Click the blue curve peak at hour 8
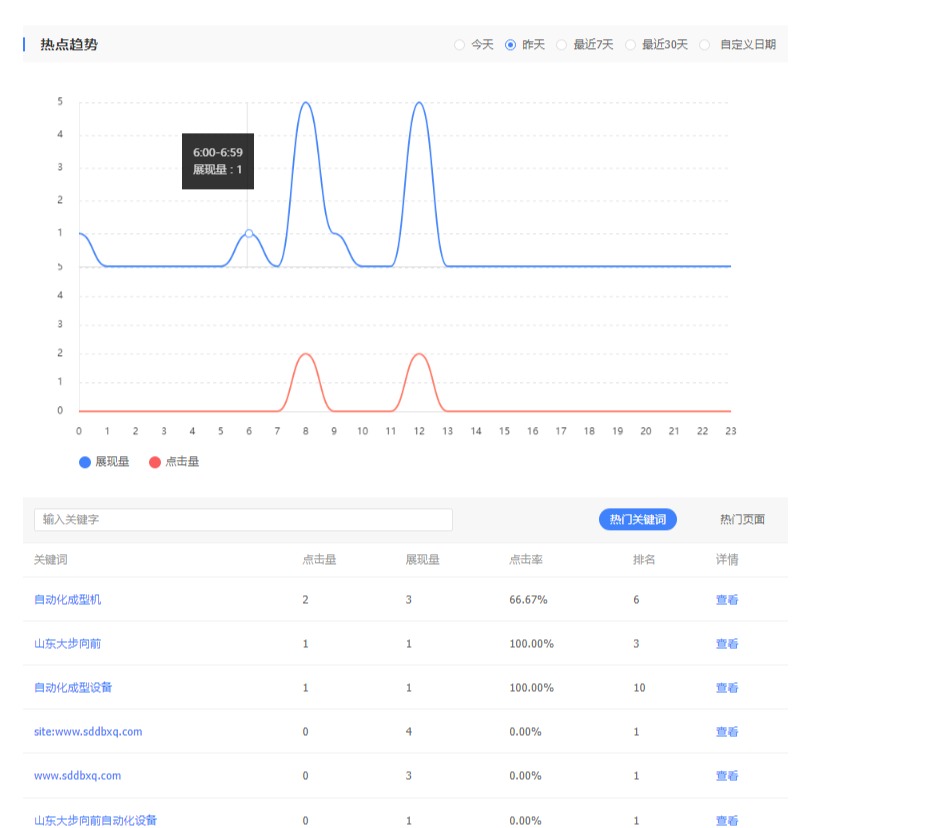945x828 pixels. click(x=306, y=103)
